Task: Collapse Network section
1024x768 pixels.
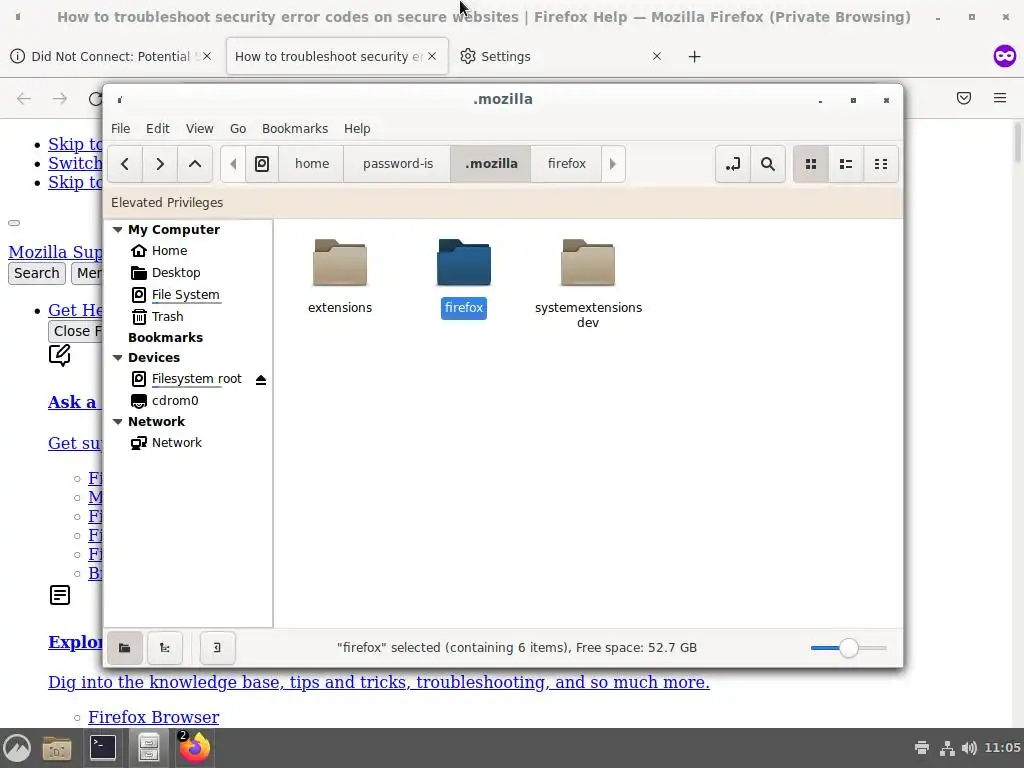Action: coord(118,422)
